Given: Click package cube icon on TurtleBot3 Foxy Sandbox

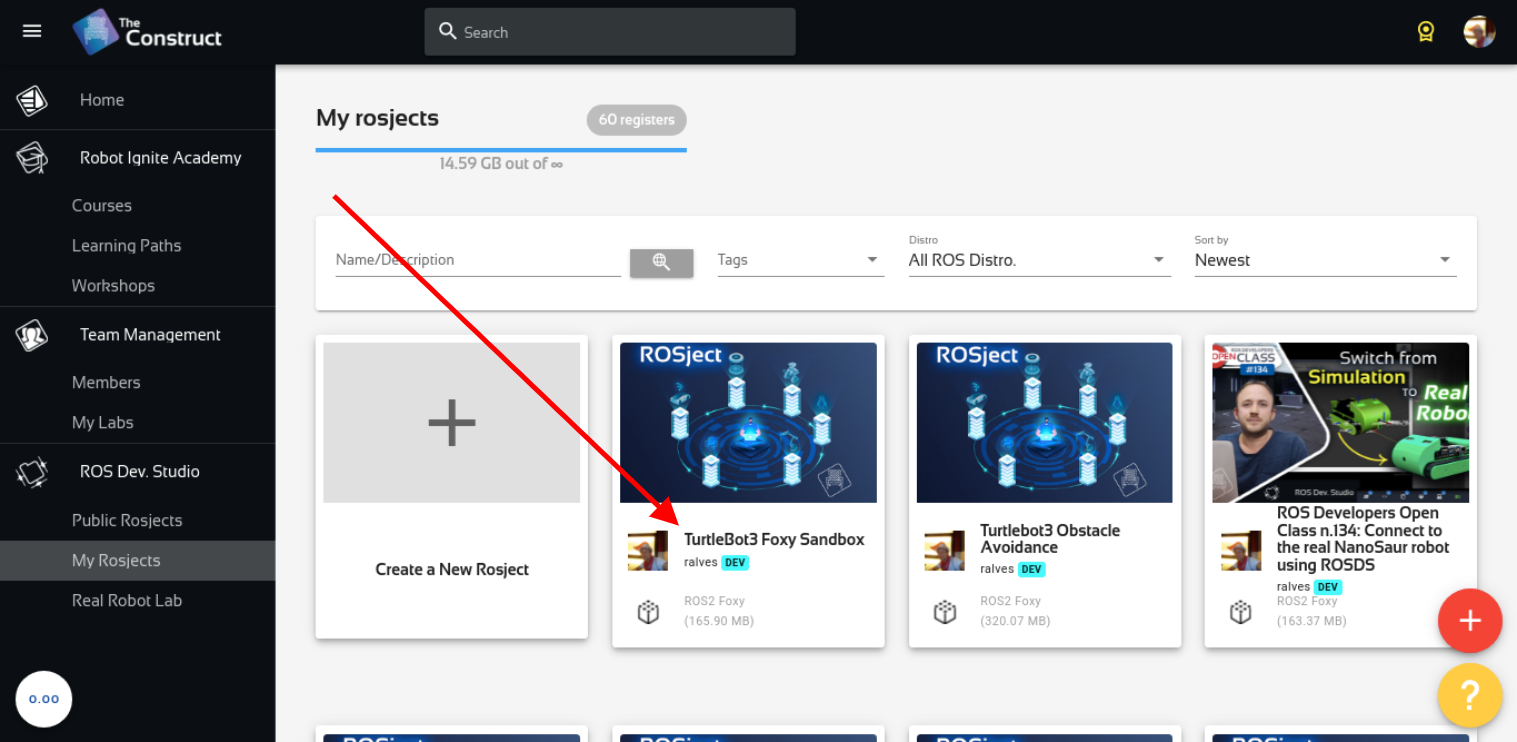Looking at the screenshot, I should (648, 612).
